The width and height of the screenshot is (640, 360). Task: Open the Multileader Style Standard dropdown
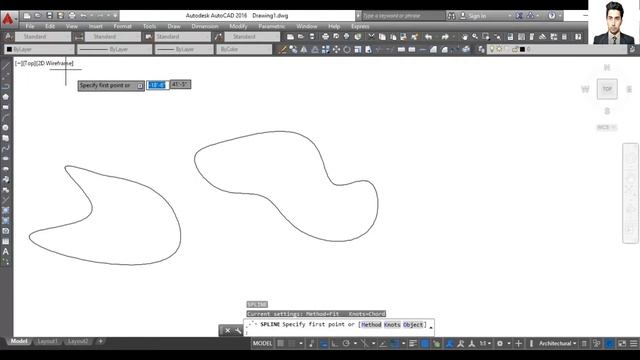click(x=252, y=37)
